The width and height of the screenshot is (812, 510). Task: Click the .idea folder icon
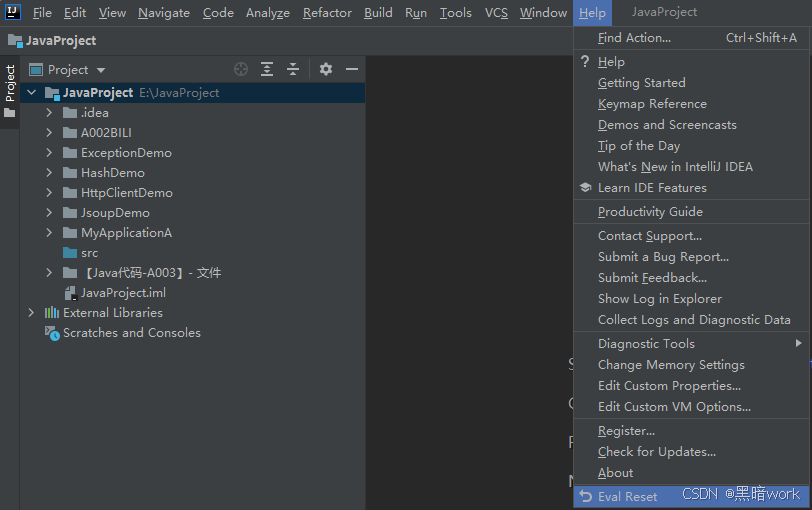[x=70, y=112]
